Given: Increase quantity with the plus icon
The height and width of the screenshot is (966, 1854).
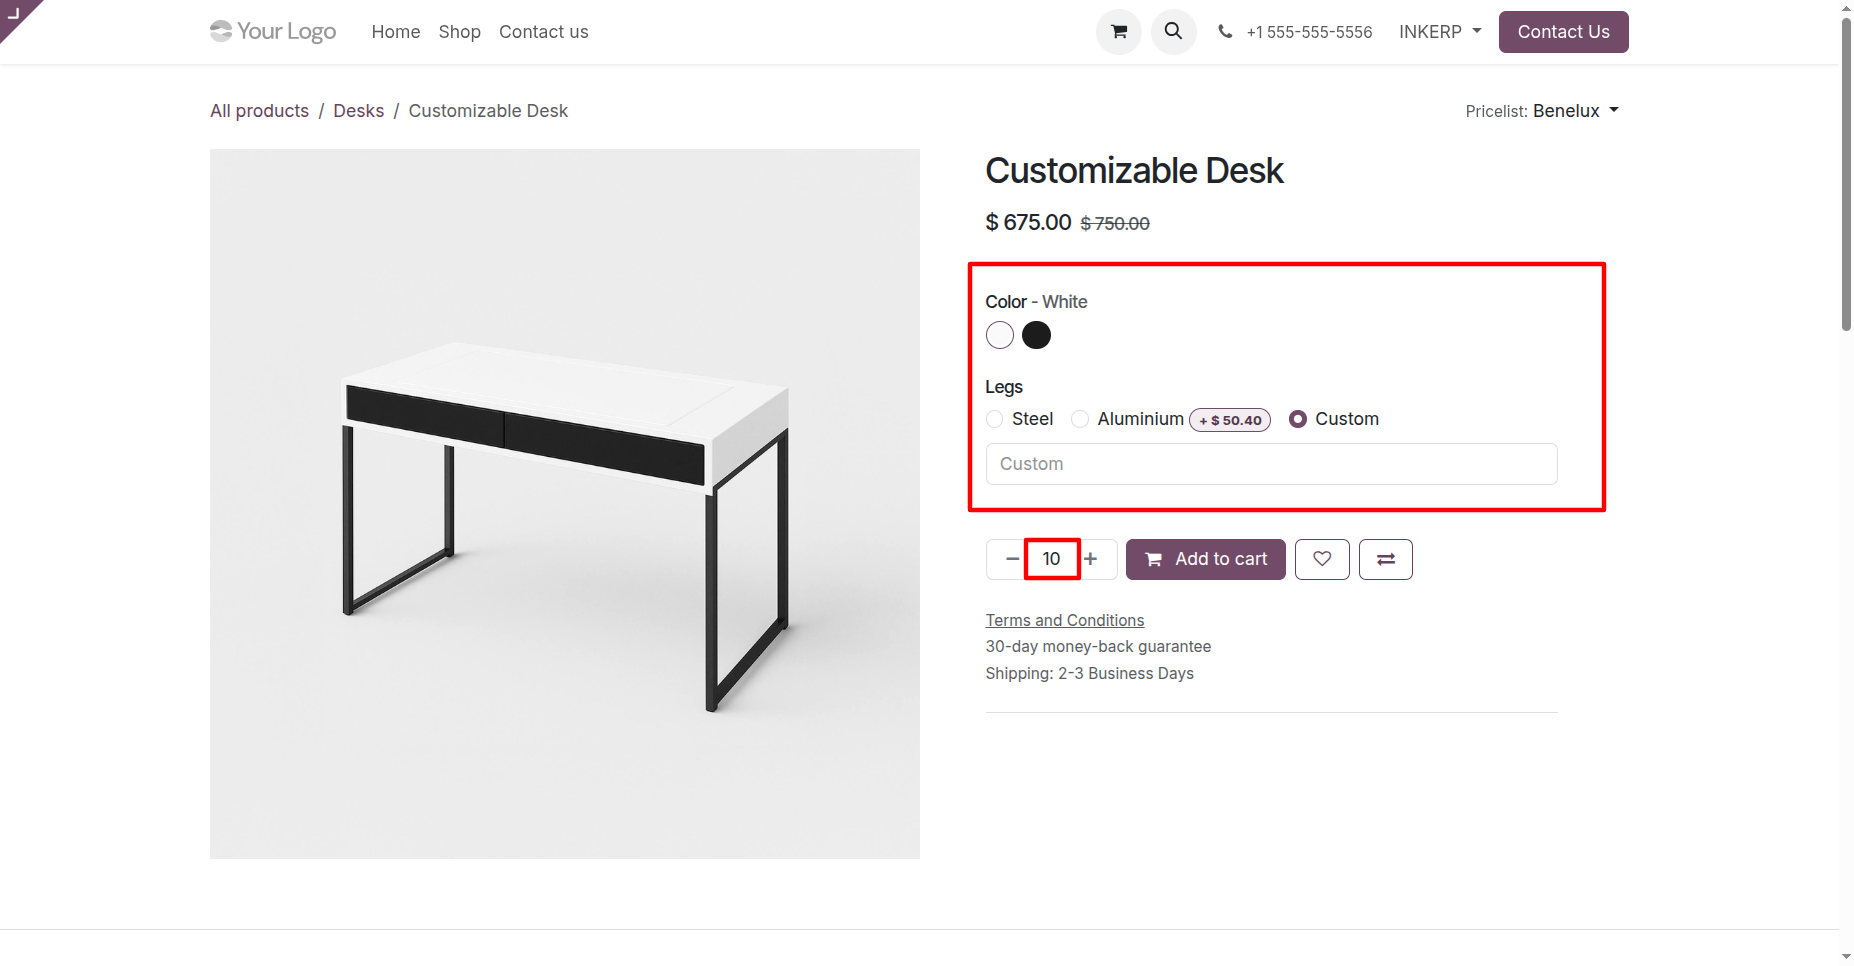Looking at the screenshot, I should tap(1091, 559).
